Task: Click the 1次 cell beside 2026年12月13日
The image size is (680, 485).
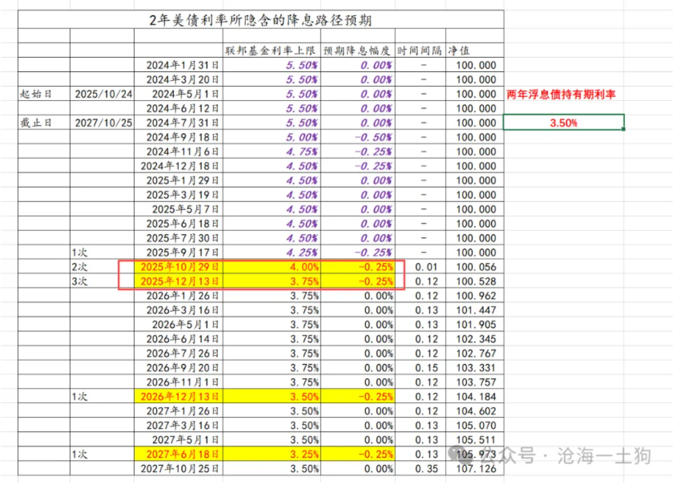Action: [102, 397]
